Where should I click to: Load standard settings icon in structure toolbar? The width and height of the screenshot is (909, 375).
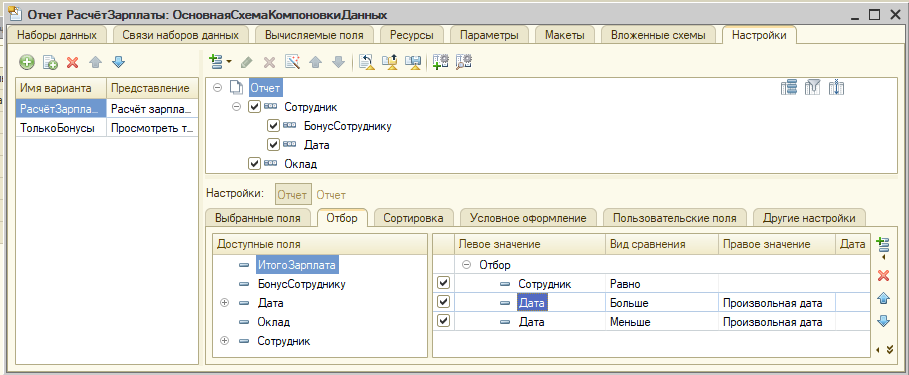[366, 62]
